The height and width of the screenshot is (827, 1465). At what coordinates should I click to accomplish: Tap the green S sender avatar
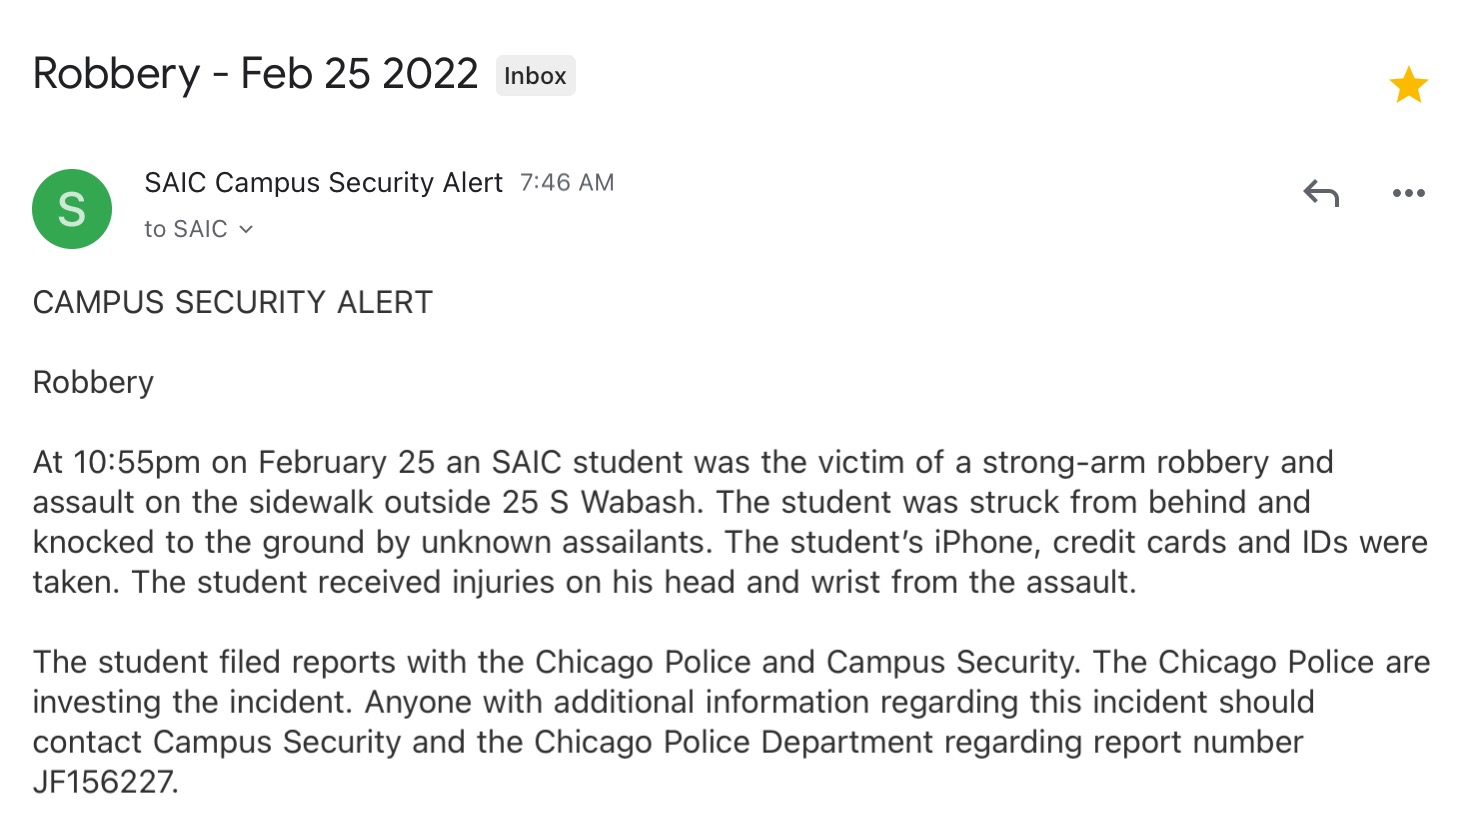72,209
